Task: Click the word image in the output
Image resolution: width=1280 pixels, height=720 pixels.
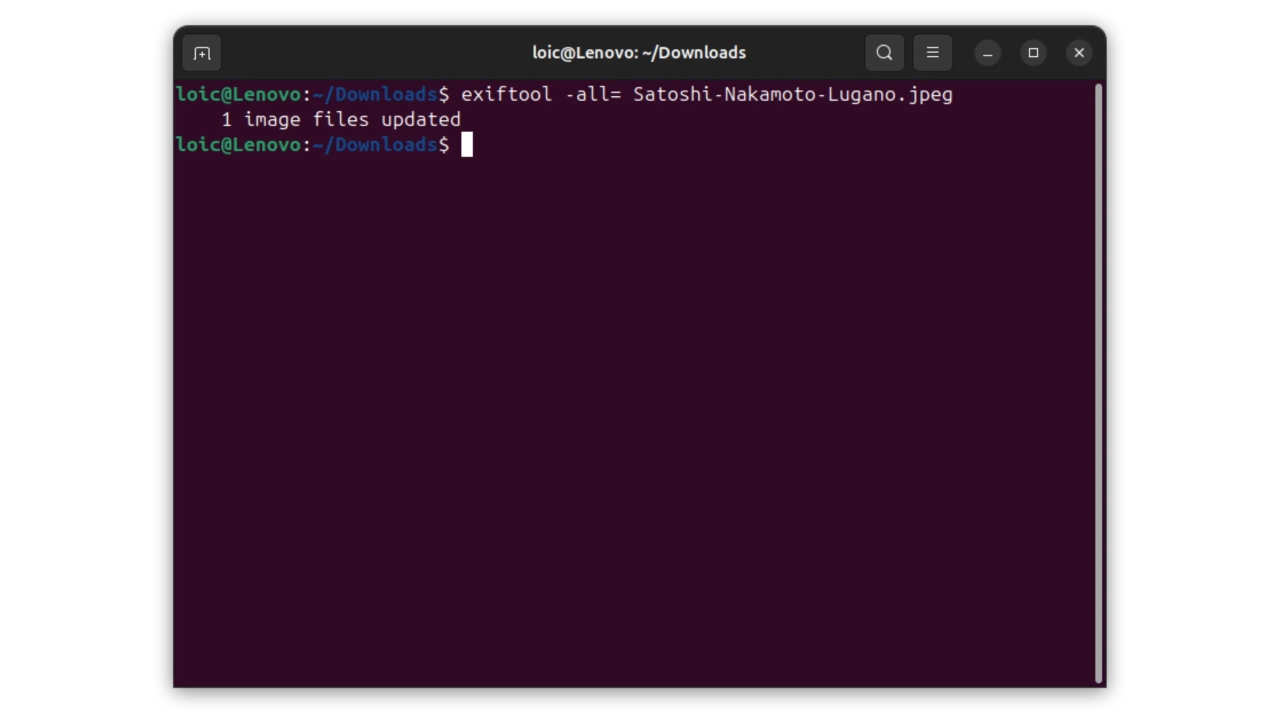Action: pos(272,120)
